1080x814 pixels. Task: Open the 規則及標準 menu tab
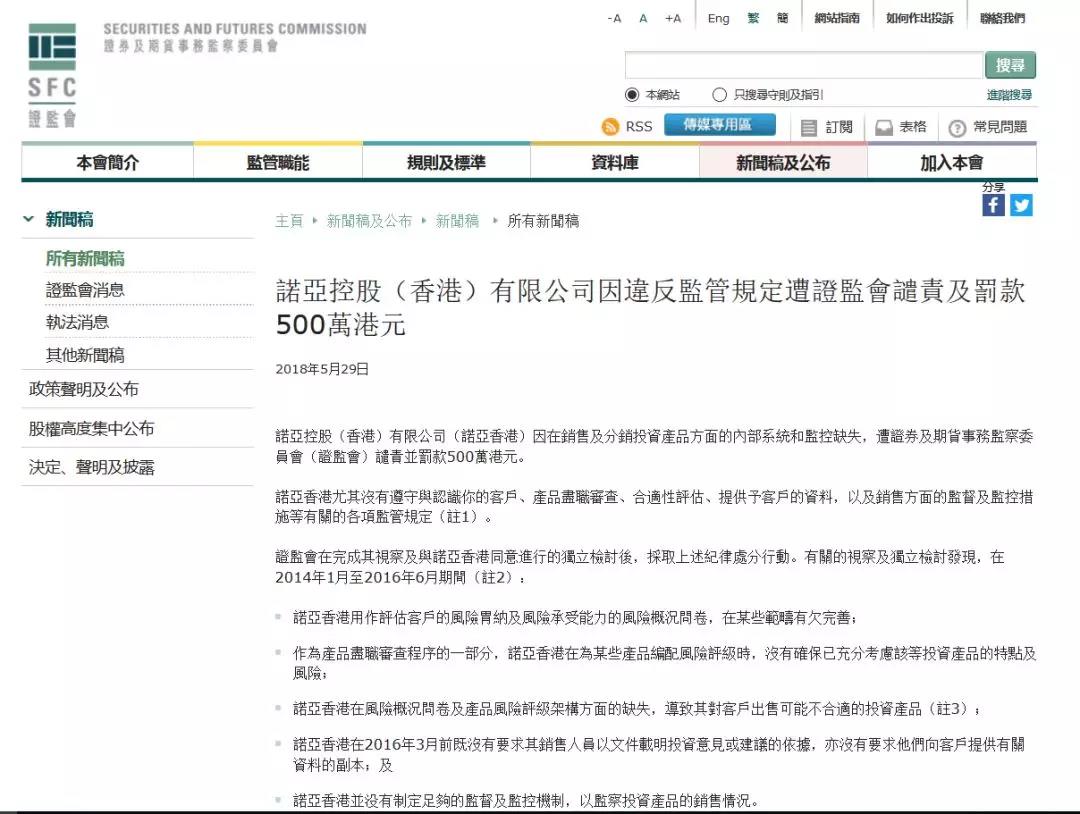(446, 163)
